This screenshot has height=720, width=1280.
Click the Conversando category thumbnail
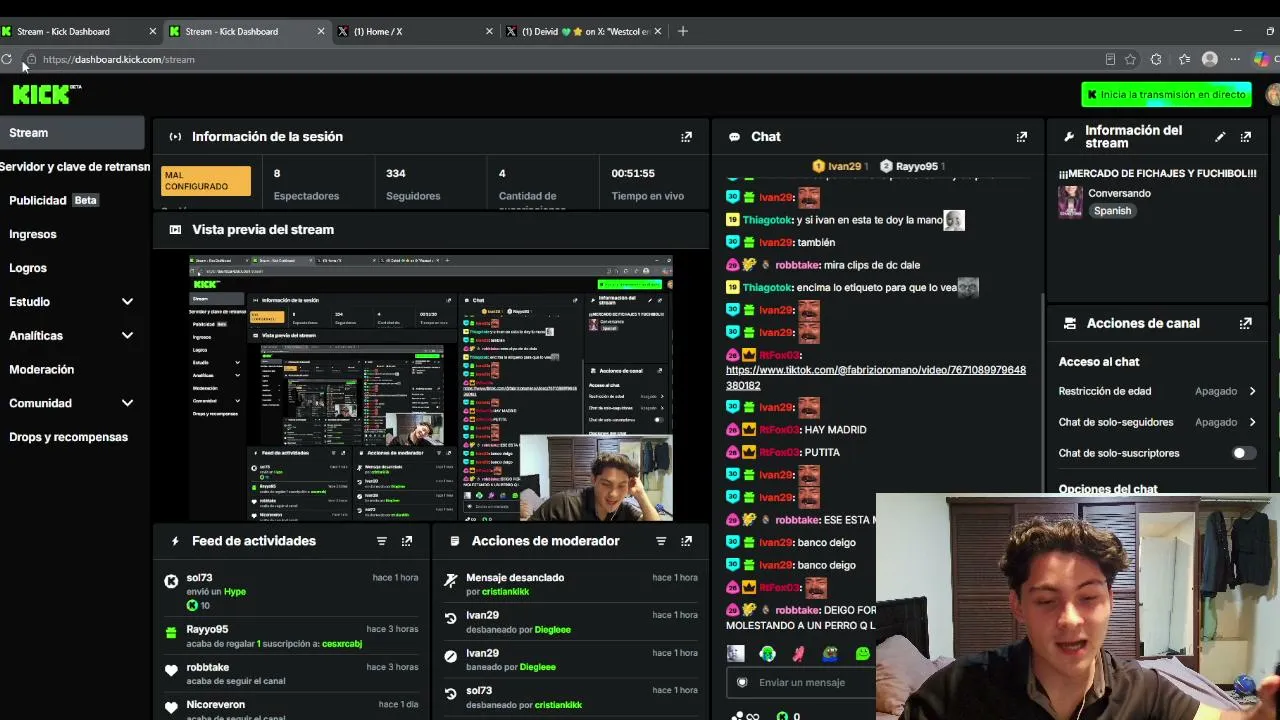(1070, 202)
